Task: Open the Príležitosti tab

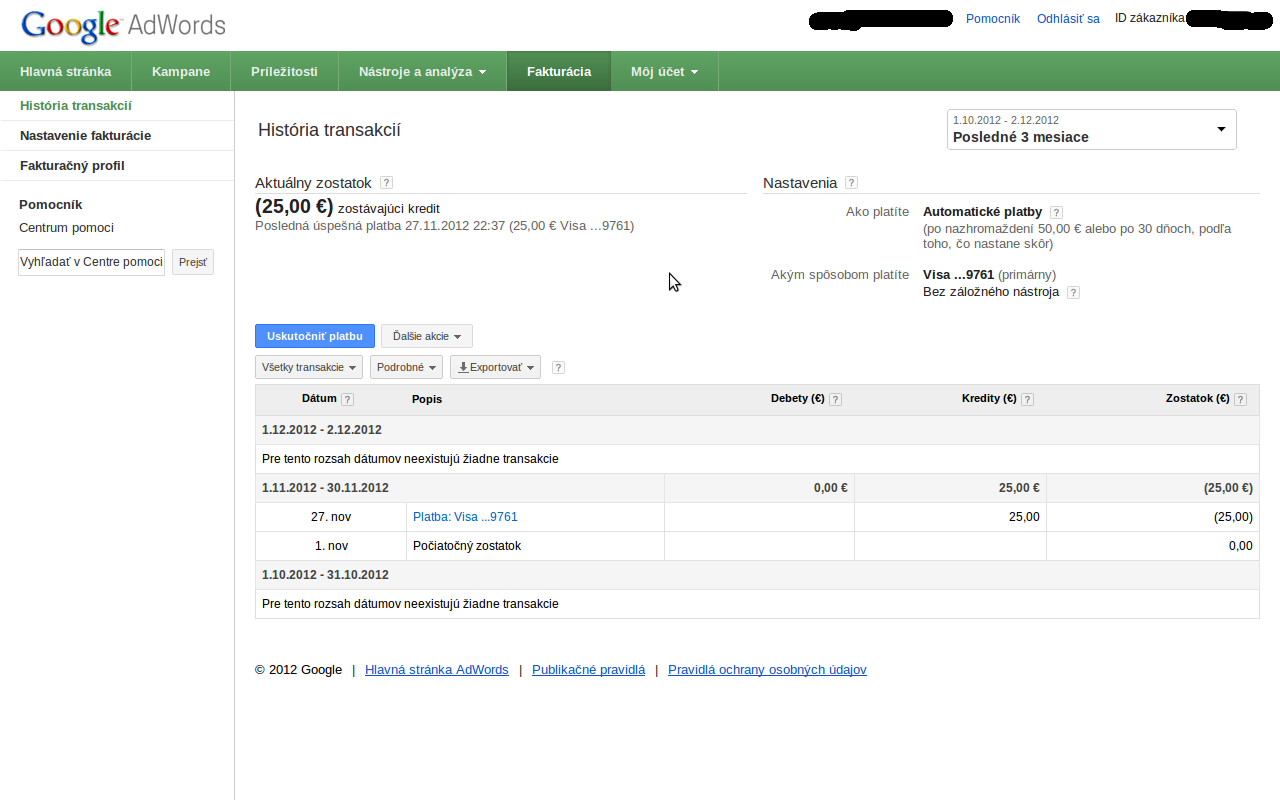Action: (x=285, y=72)
